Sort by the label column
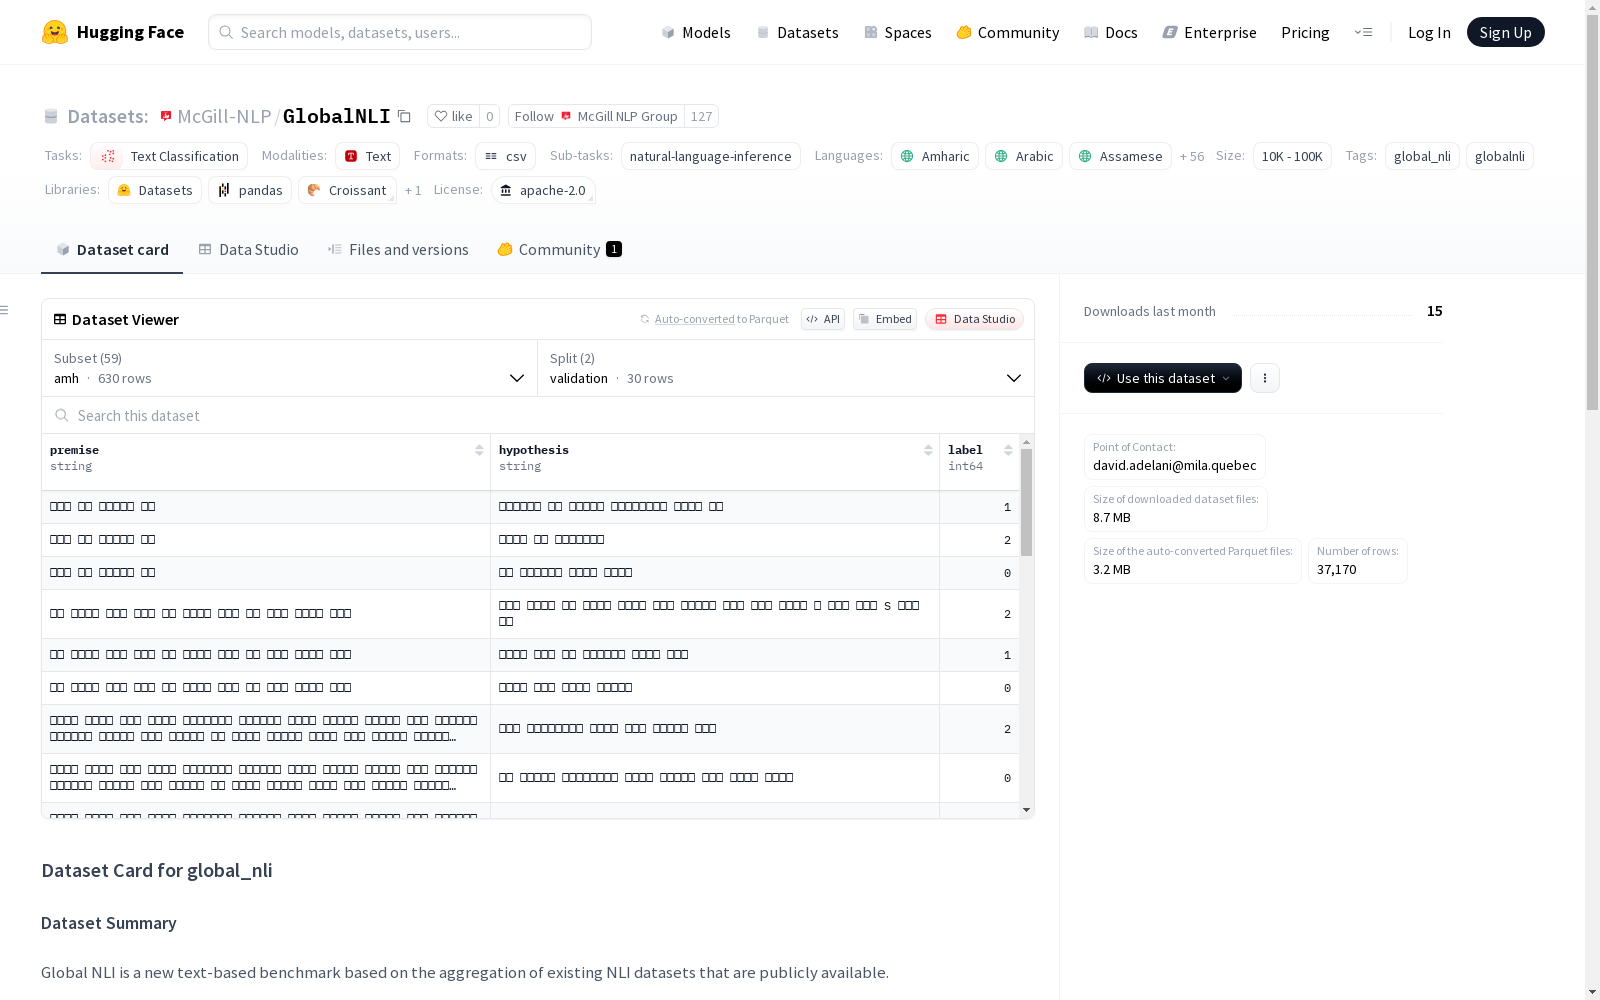Viewport: 1600px width, 1000px height. [1008, 450]
